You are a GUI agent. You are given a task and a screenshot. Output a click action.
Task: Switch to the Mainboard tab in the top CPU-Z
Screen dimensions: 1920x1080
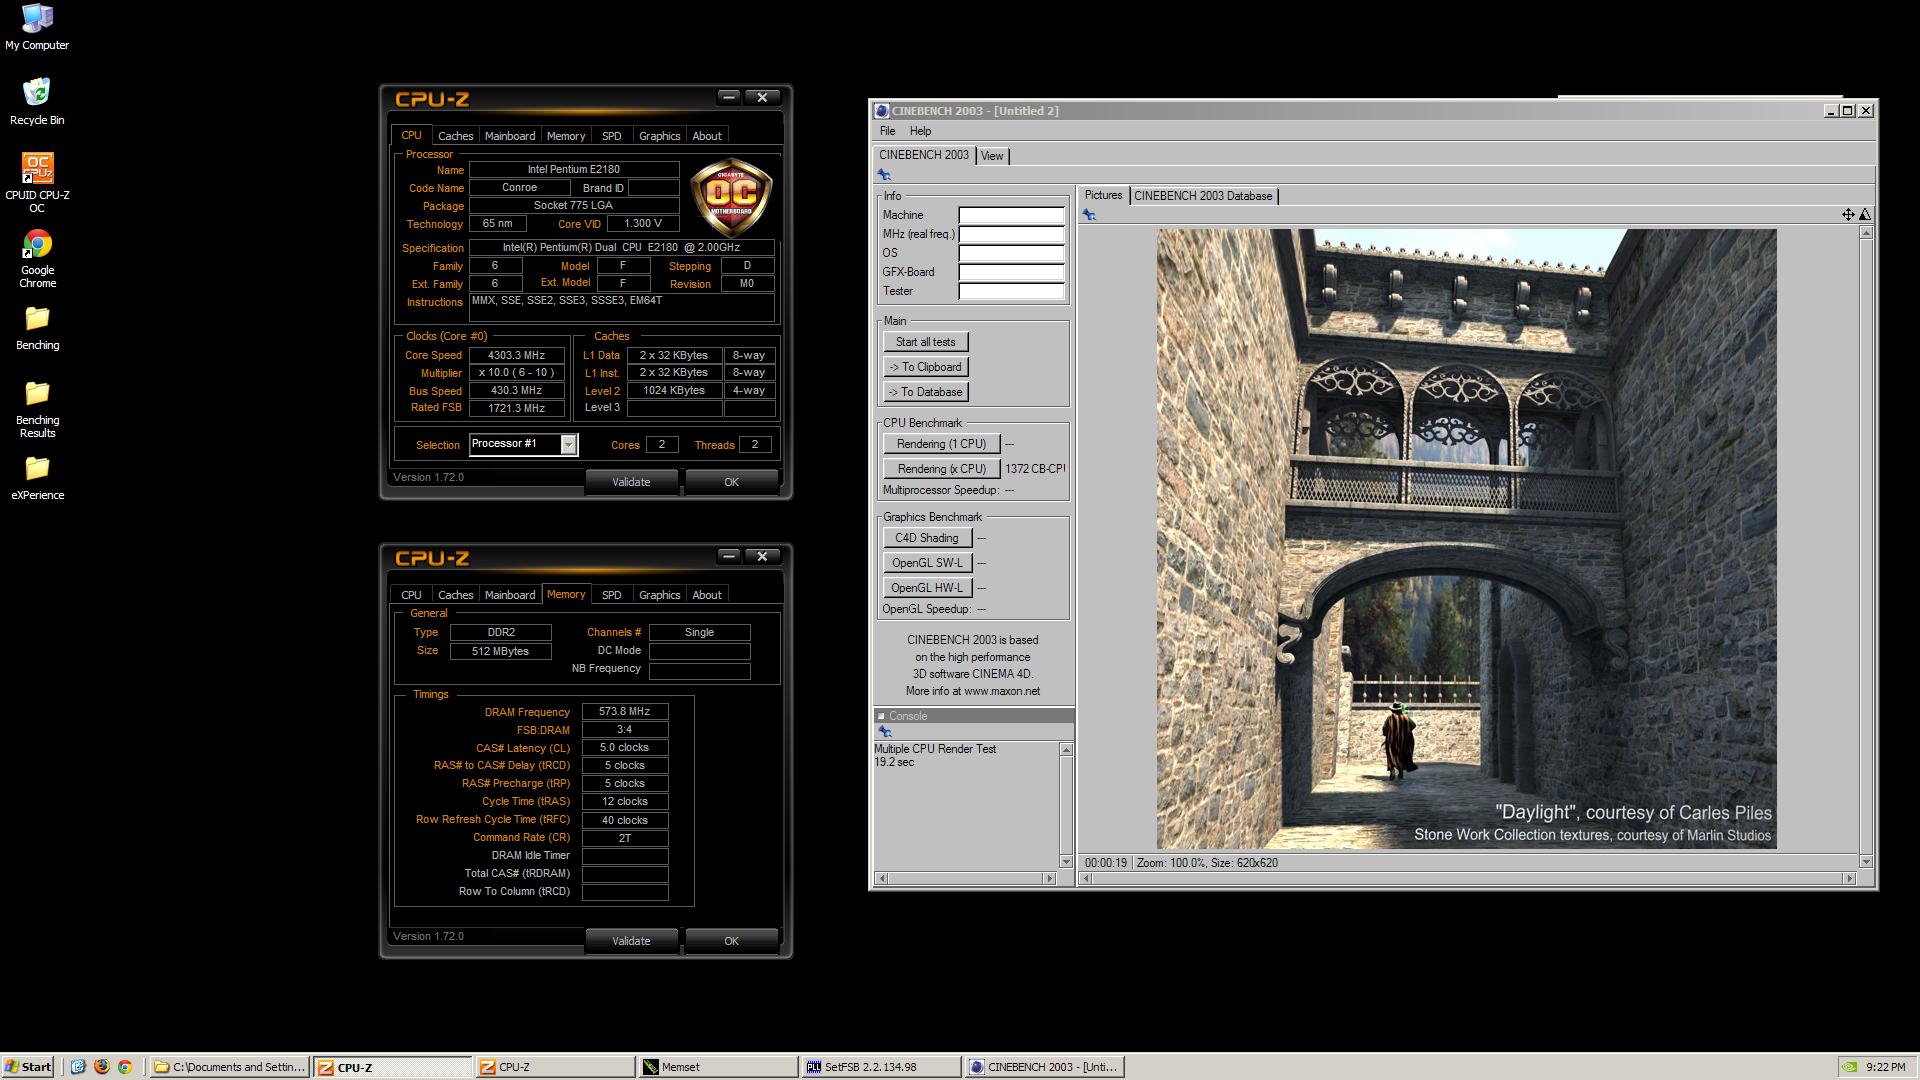(510, 136)
